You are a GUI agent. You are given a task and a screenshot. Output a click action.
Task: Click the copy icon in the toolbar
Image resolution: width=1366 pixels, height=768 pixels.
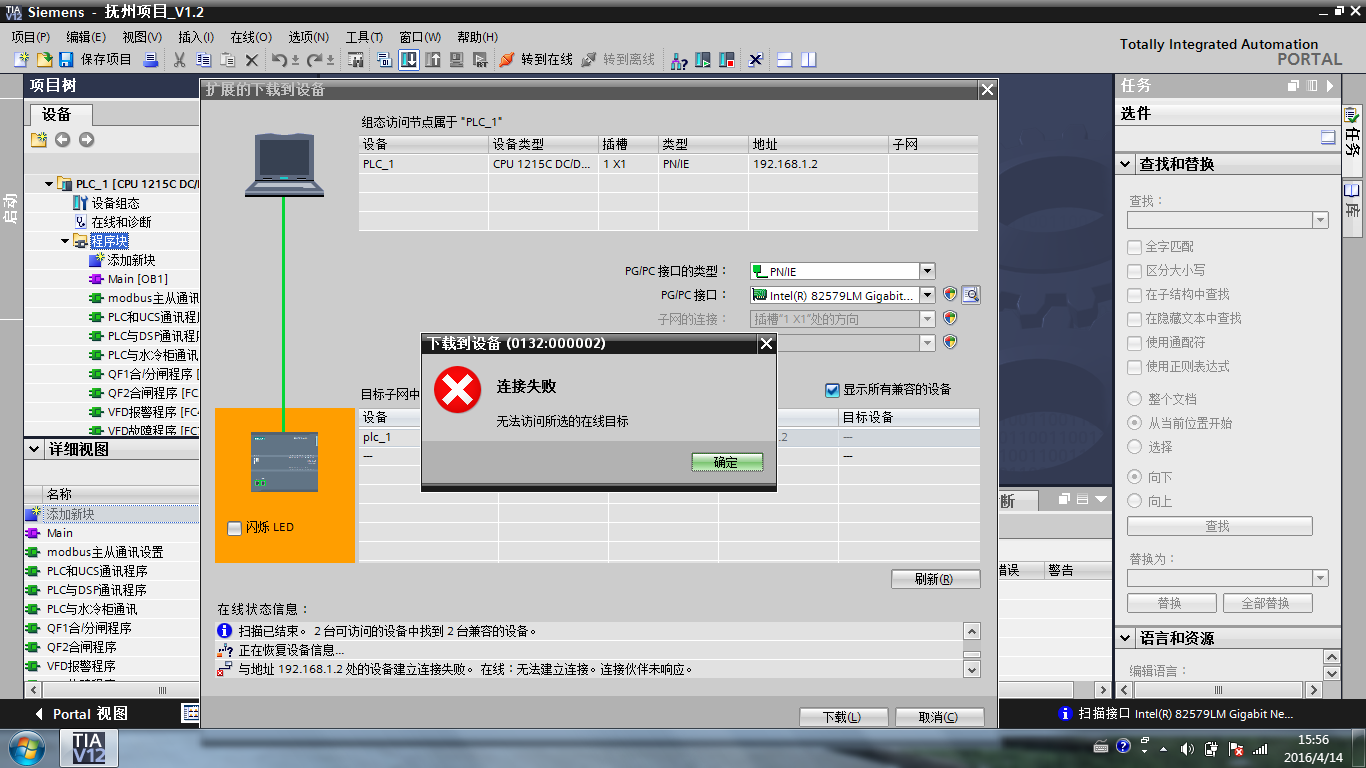point(204,60)
